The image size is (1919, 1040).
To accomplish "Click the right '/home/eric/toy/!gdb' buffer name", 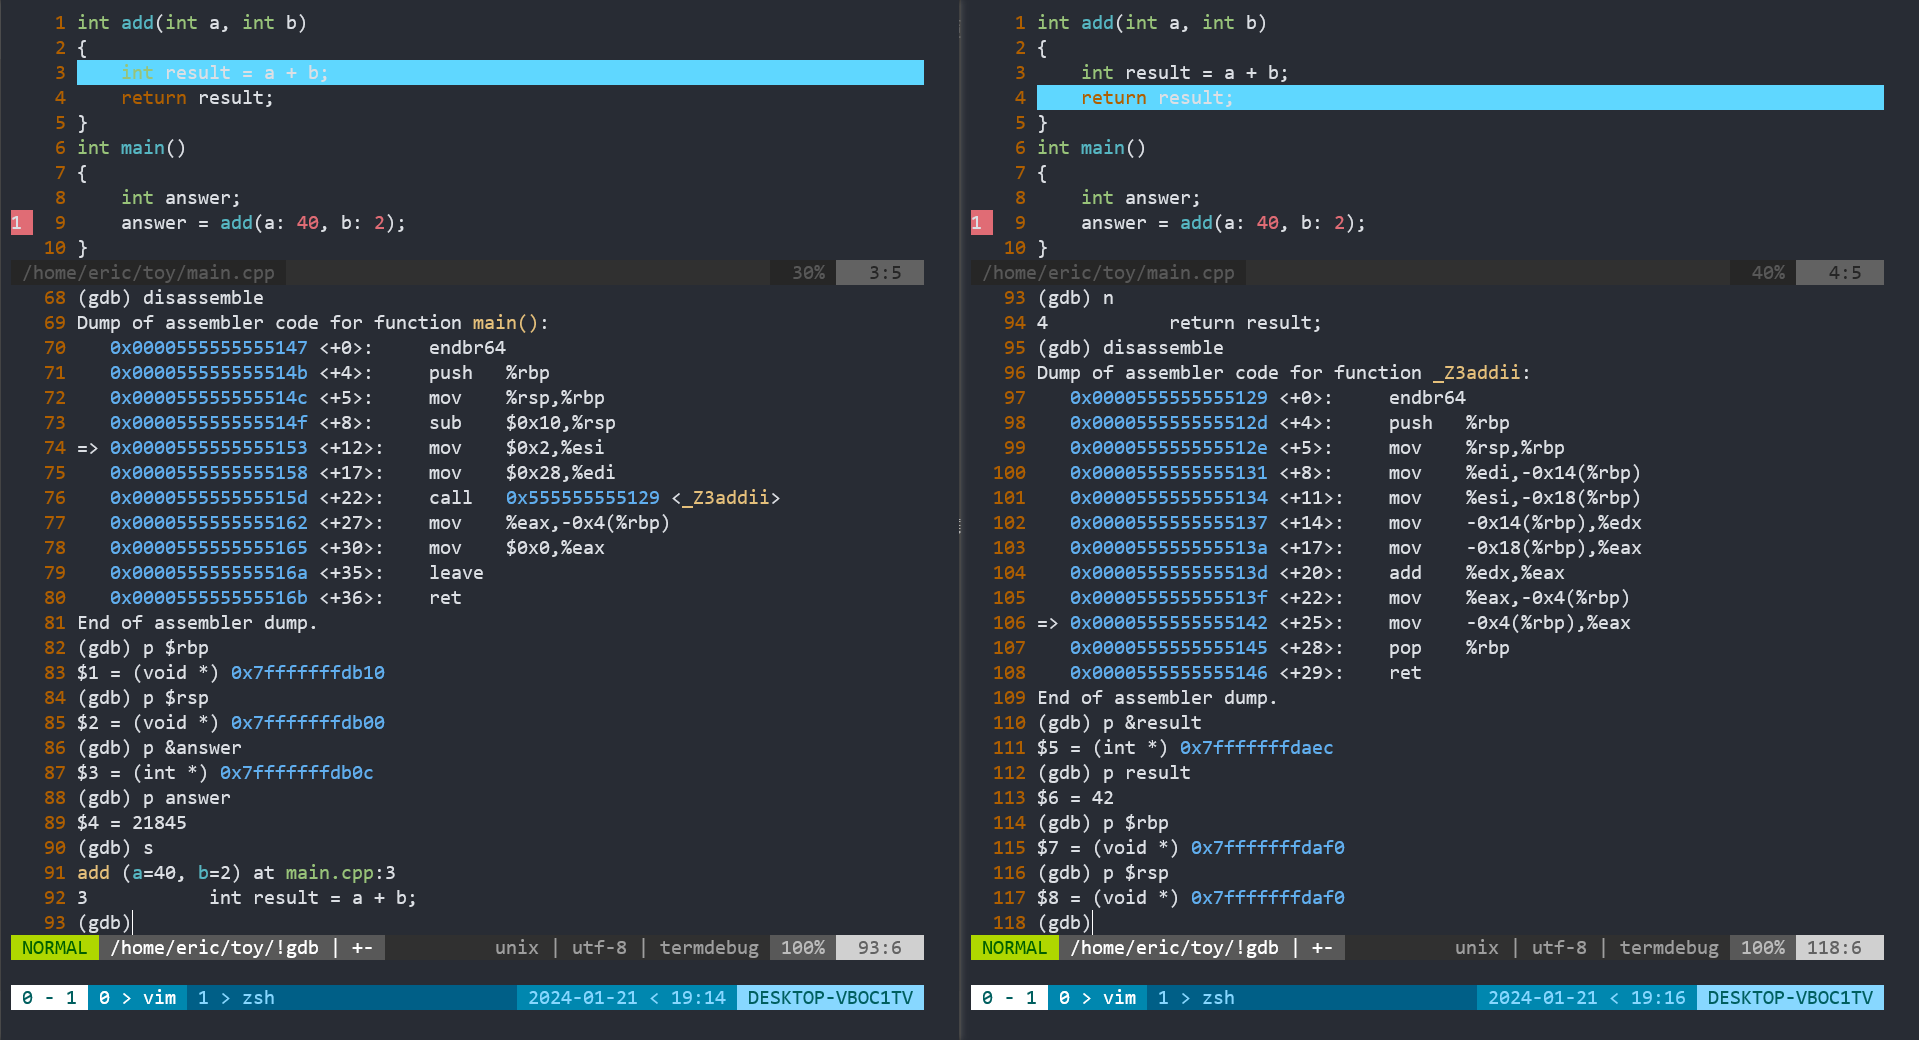I will pyautogui.click(x=1174, y=948).
